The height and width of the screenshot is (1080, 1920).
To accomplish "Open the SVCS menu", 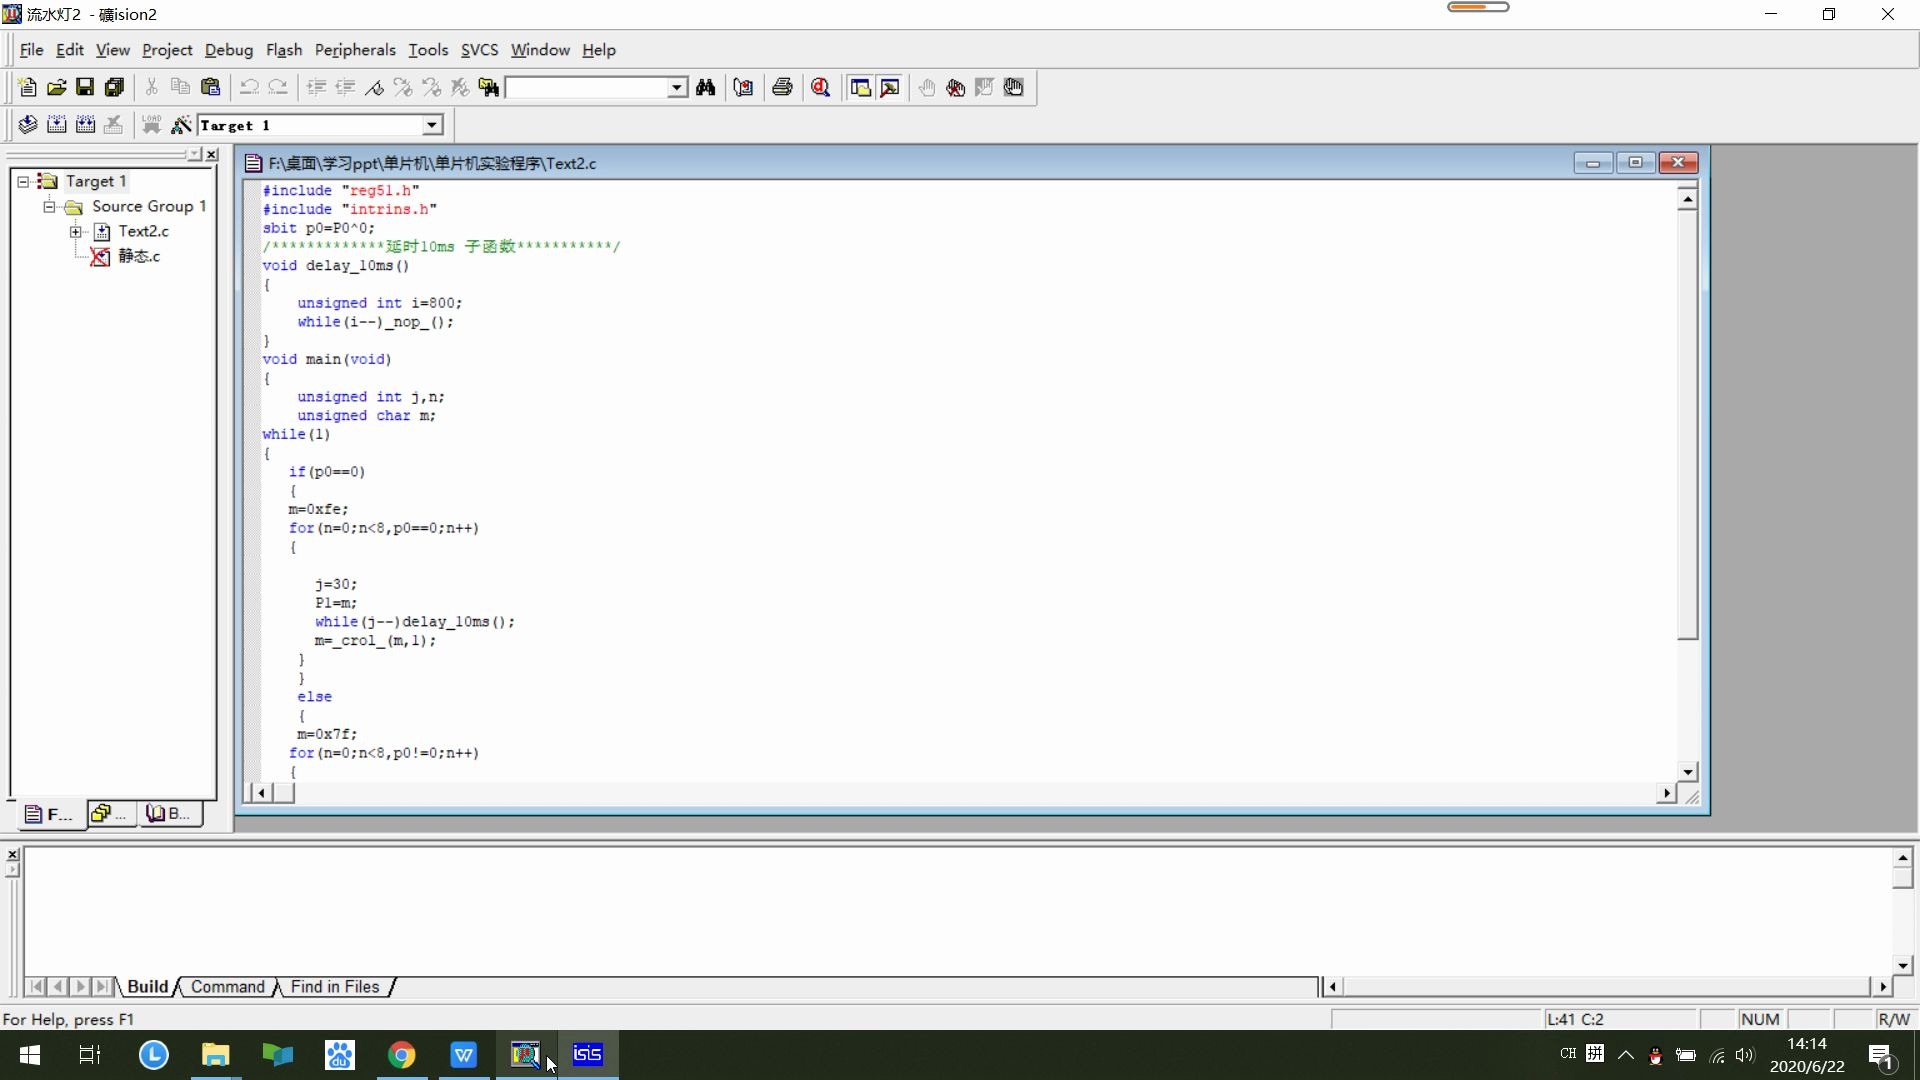I will point(479,50).
